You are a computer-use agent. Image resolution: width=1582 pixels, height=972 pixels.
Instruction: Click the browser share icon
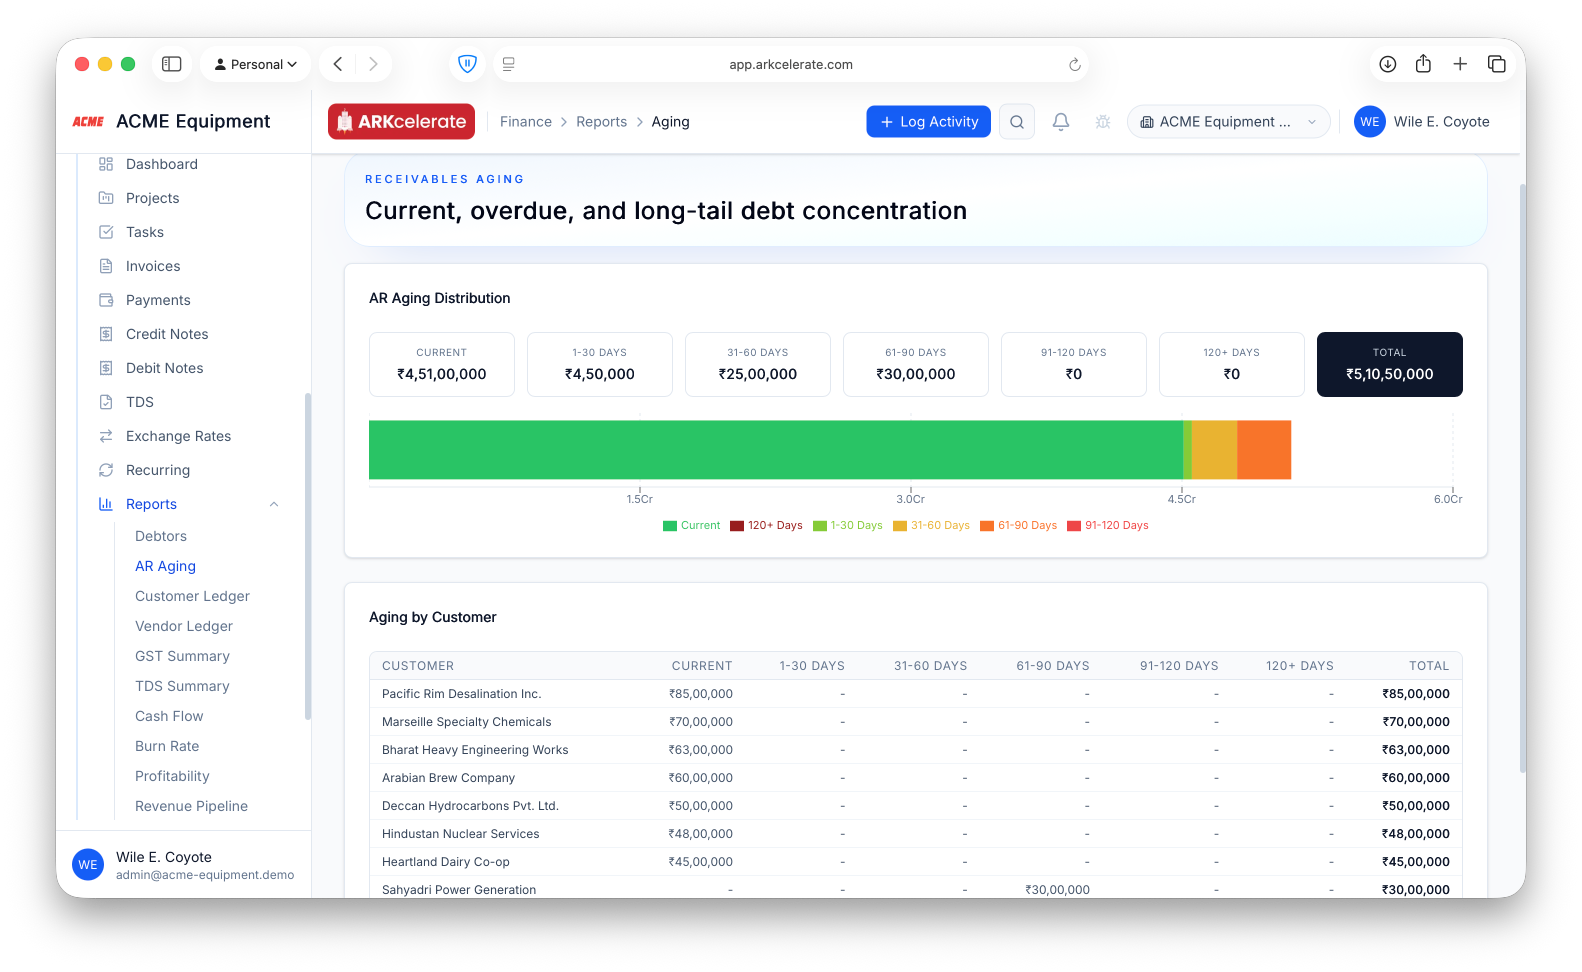pos(1423,64)
